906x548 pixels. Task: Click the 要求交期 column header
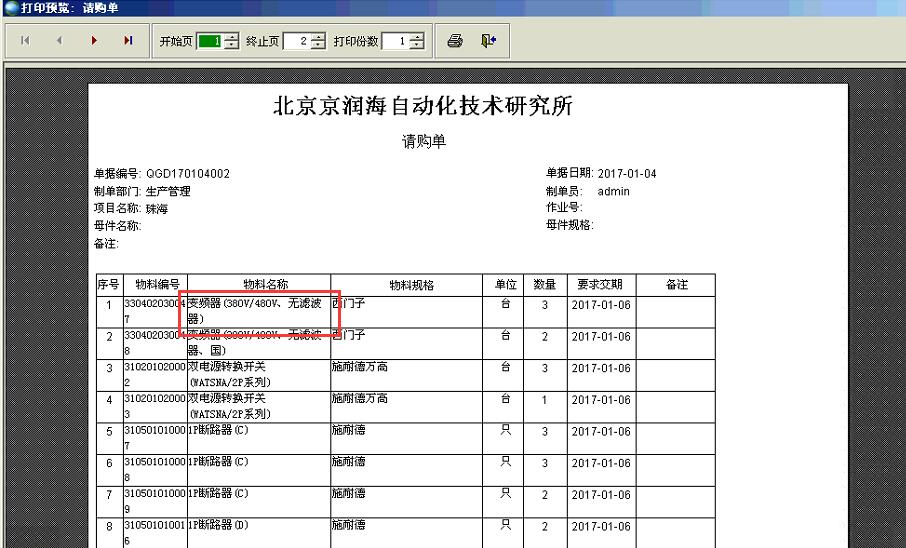pyautogui.click(x=600, y=285)
